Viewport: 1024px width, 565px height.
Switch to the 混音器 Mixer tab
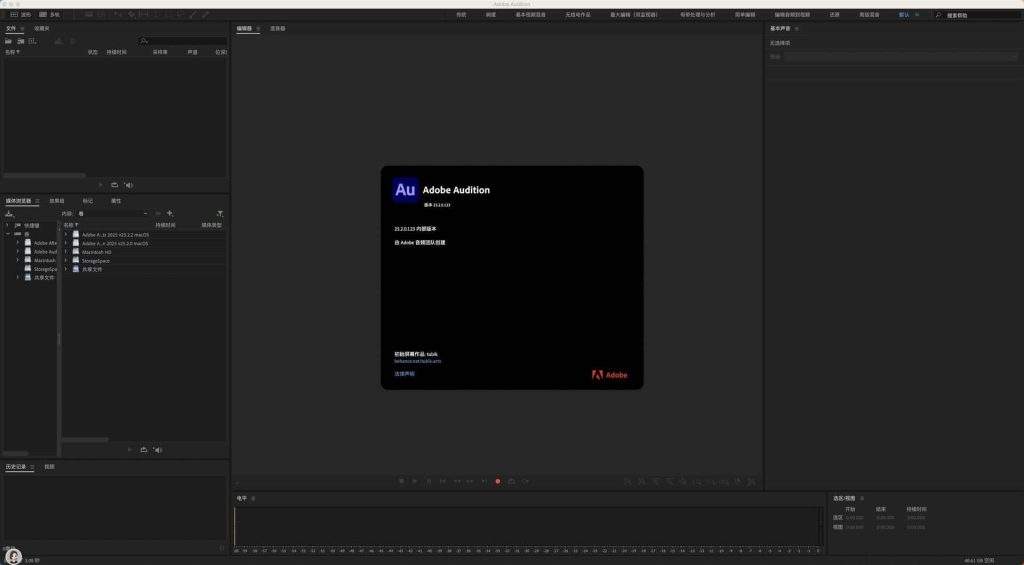[277, 29]
